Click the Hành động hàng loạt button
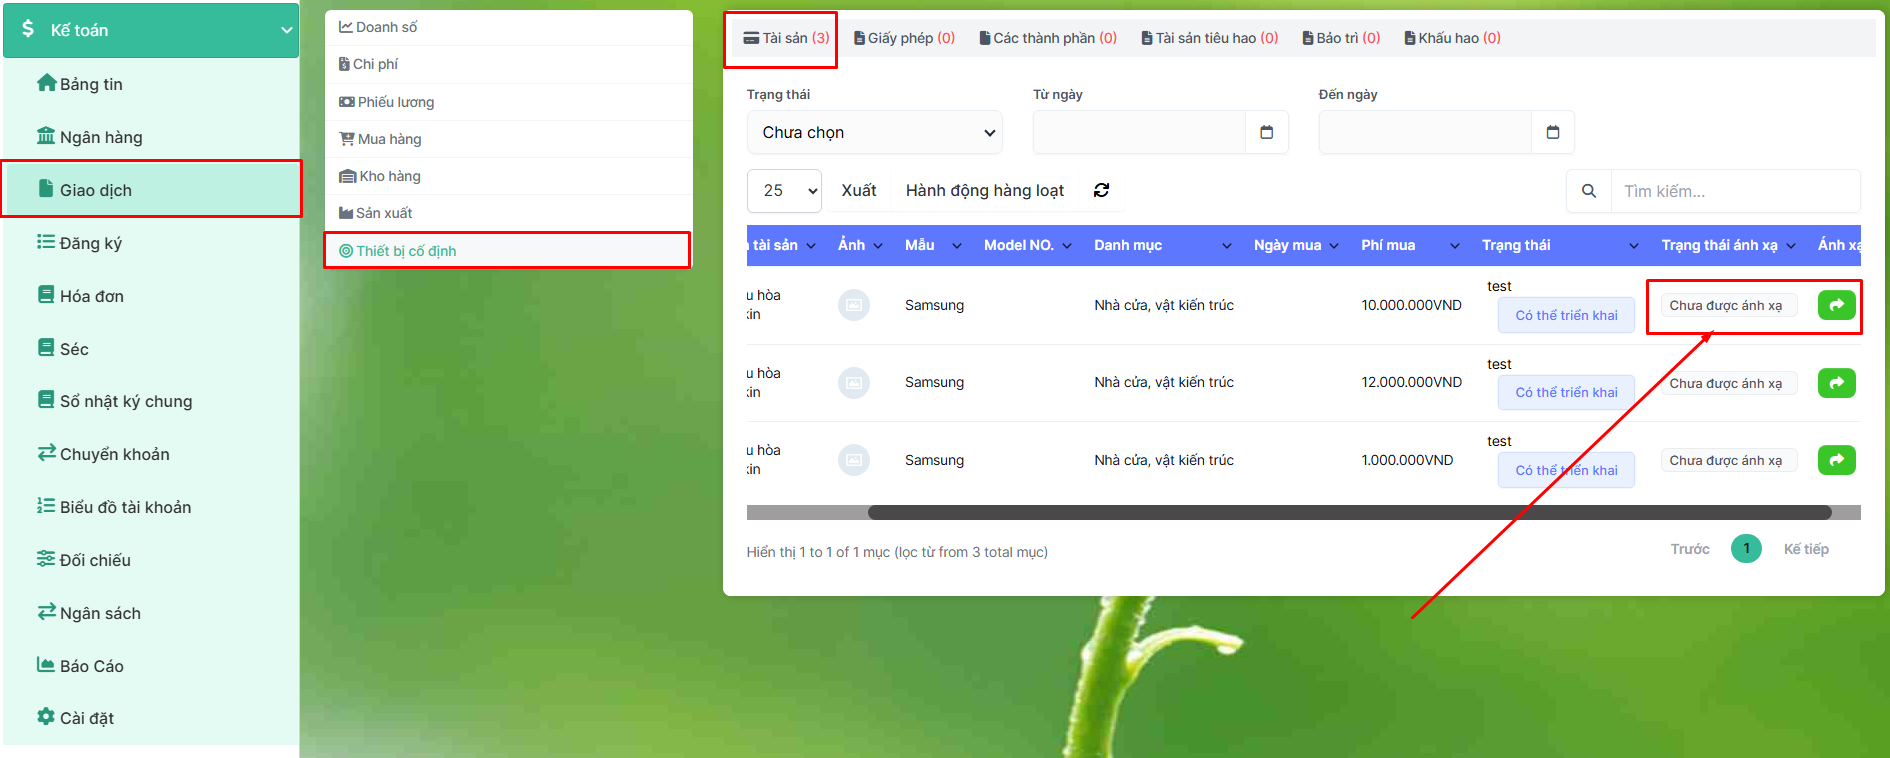The width and height of the screenshot is (1890, 758). [x=984, y=190]
